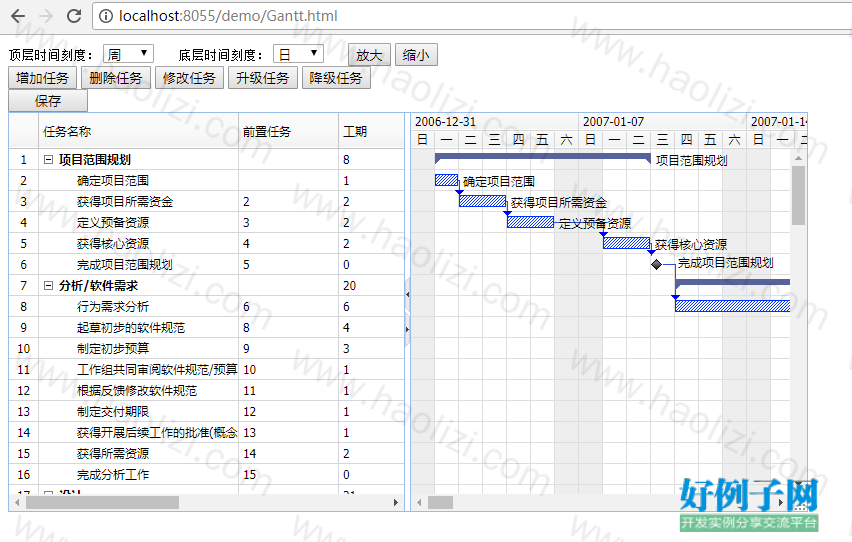Click predecessor cell 14 of 获得所需资源

click(x=289, y=453)
